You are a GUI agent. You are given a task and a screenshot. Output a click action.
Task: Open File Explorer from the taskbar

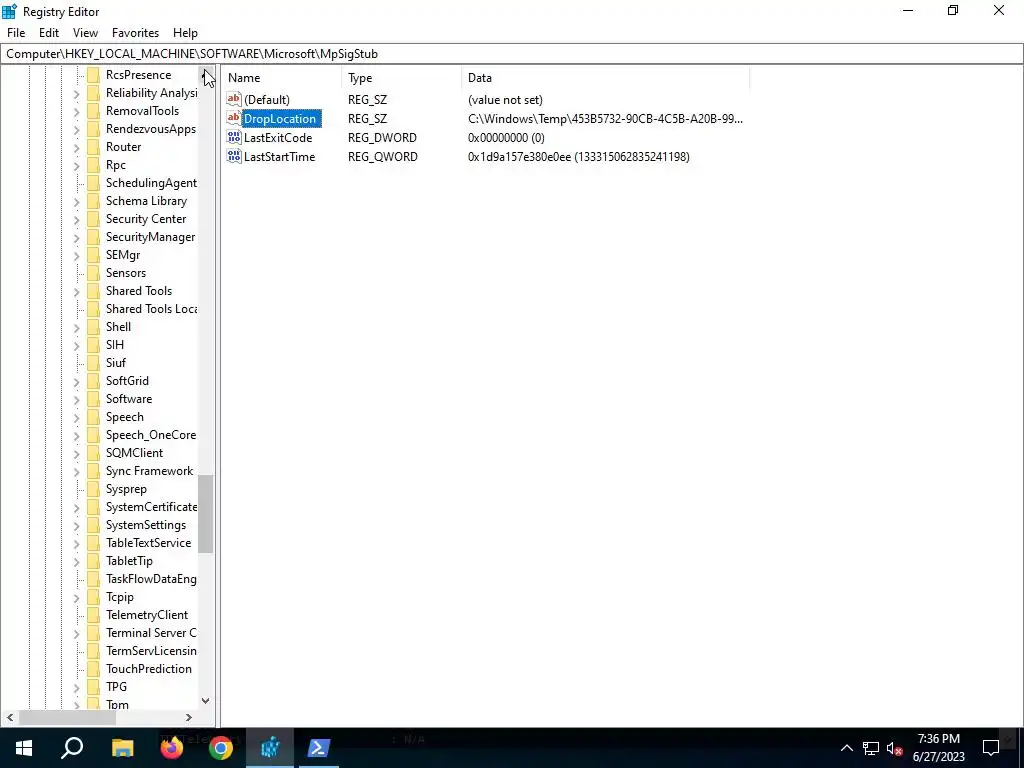pyautogui.click(x=122, y=748)
